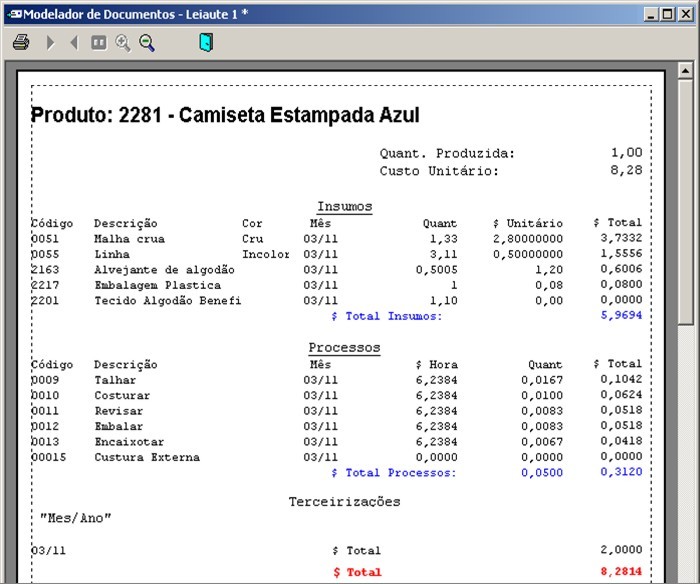Select the underlined Insumos section heading
Viewport: 700px width, 584px height.
[344, 207]
